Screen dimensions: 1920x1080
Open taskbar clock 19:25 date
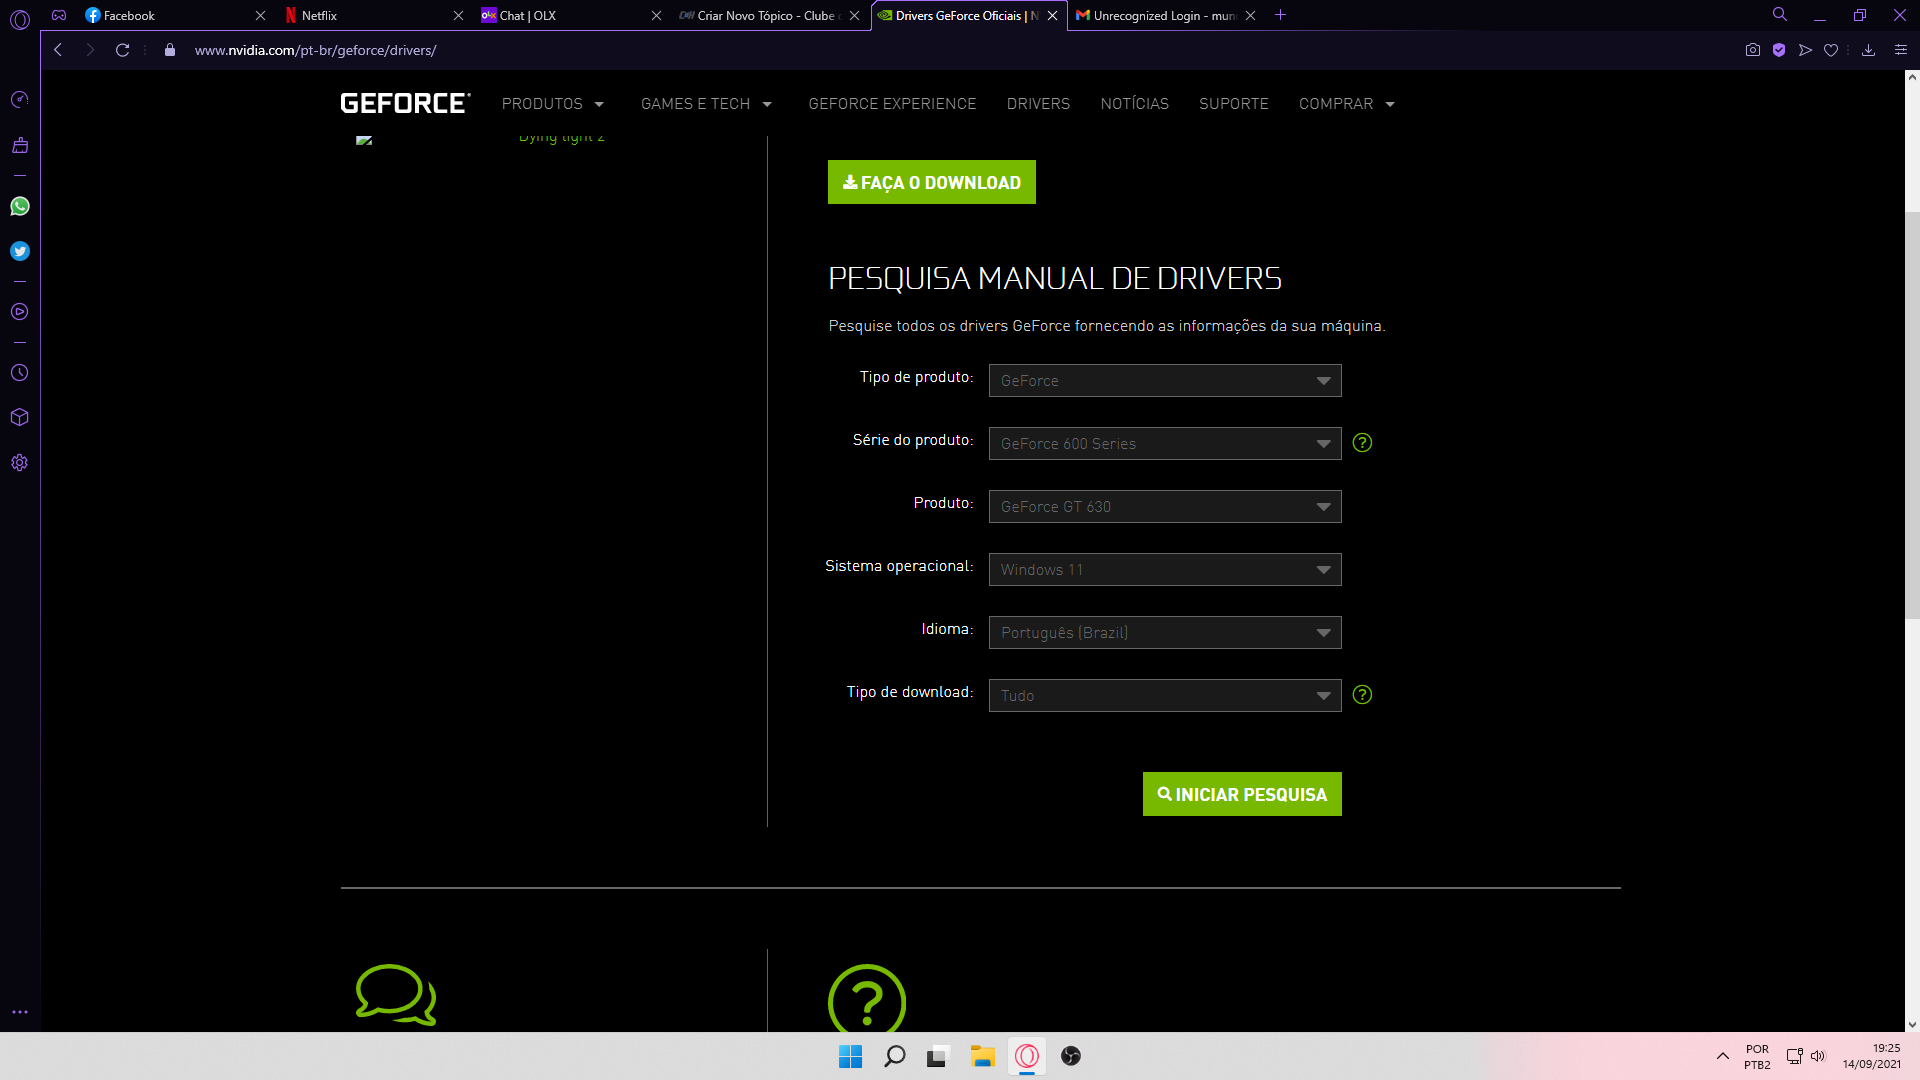point(1872,1056)
